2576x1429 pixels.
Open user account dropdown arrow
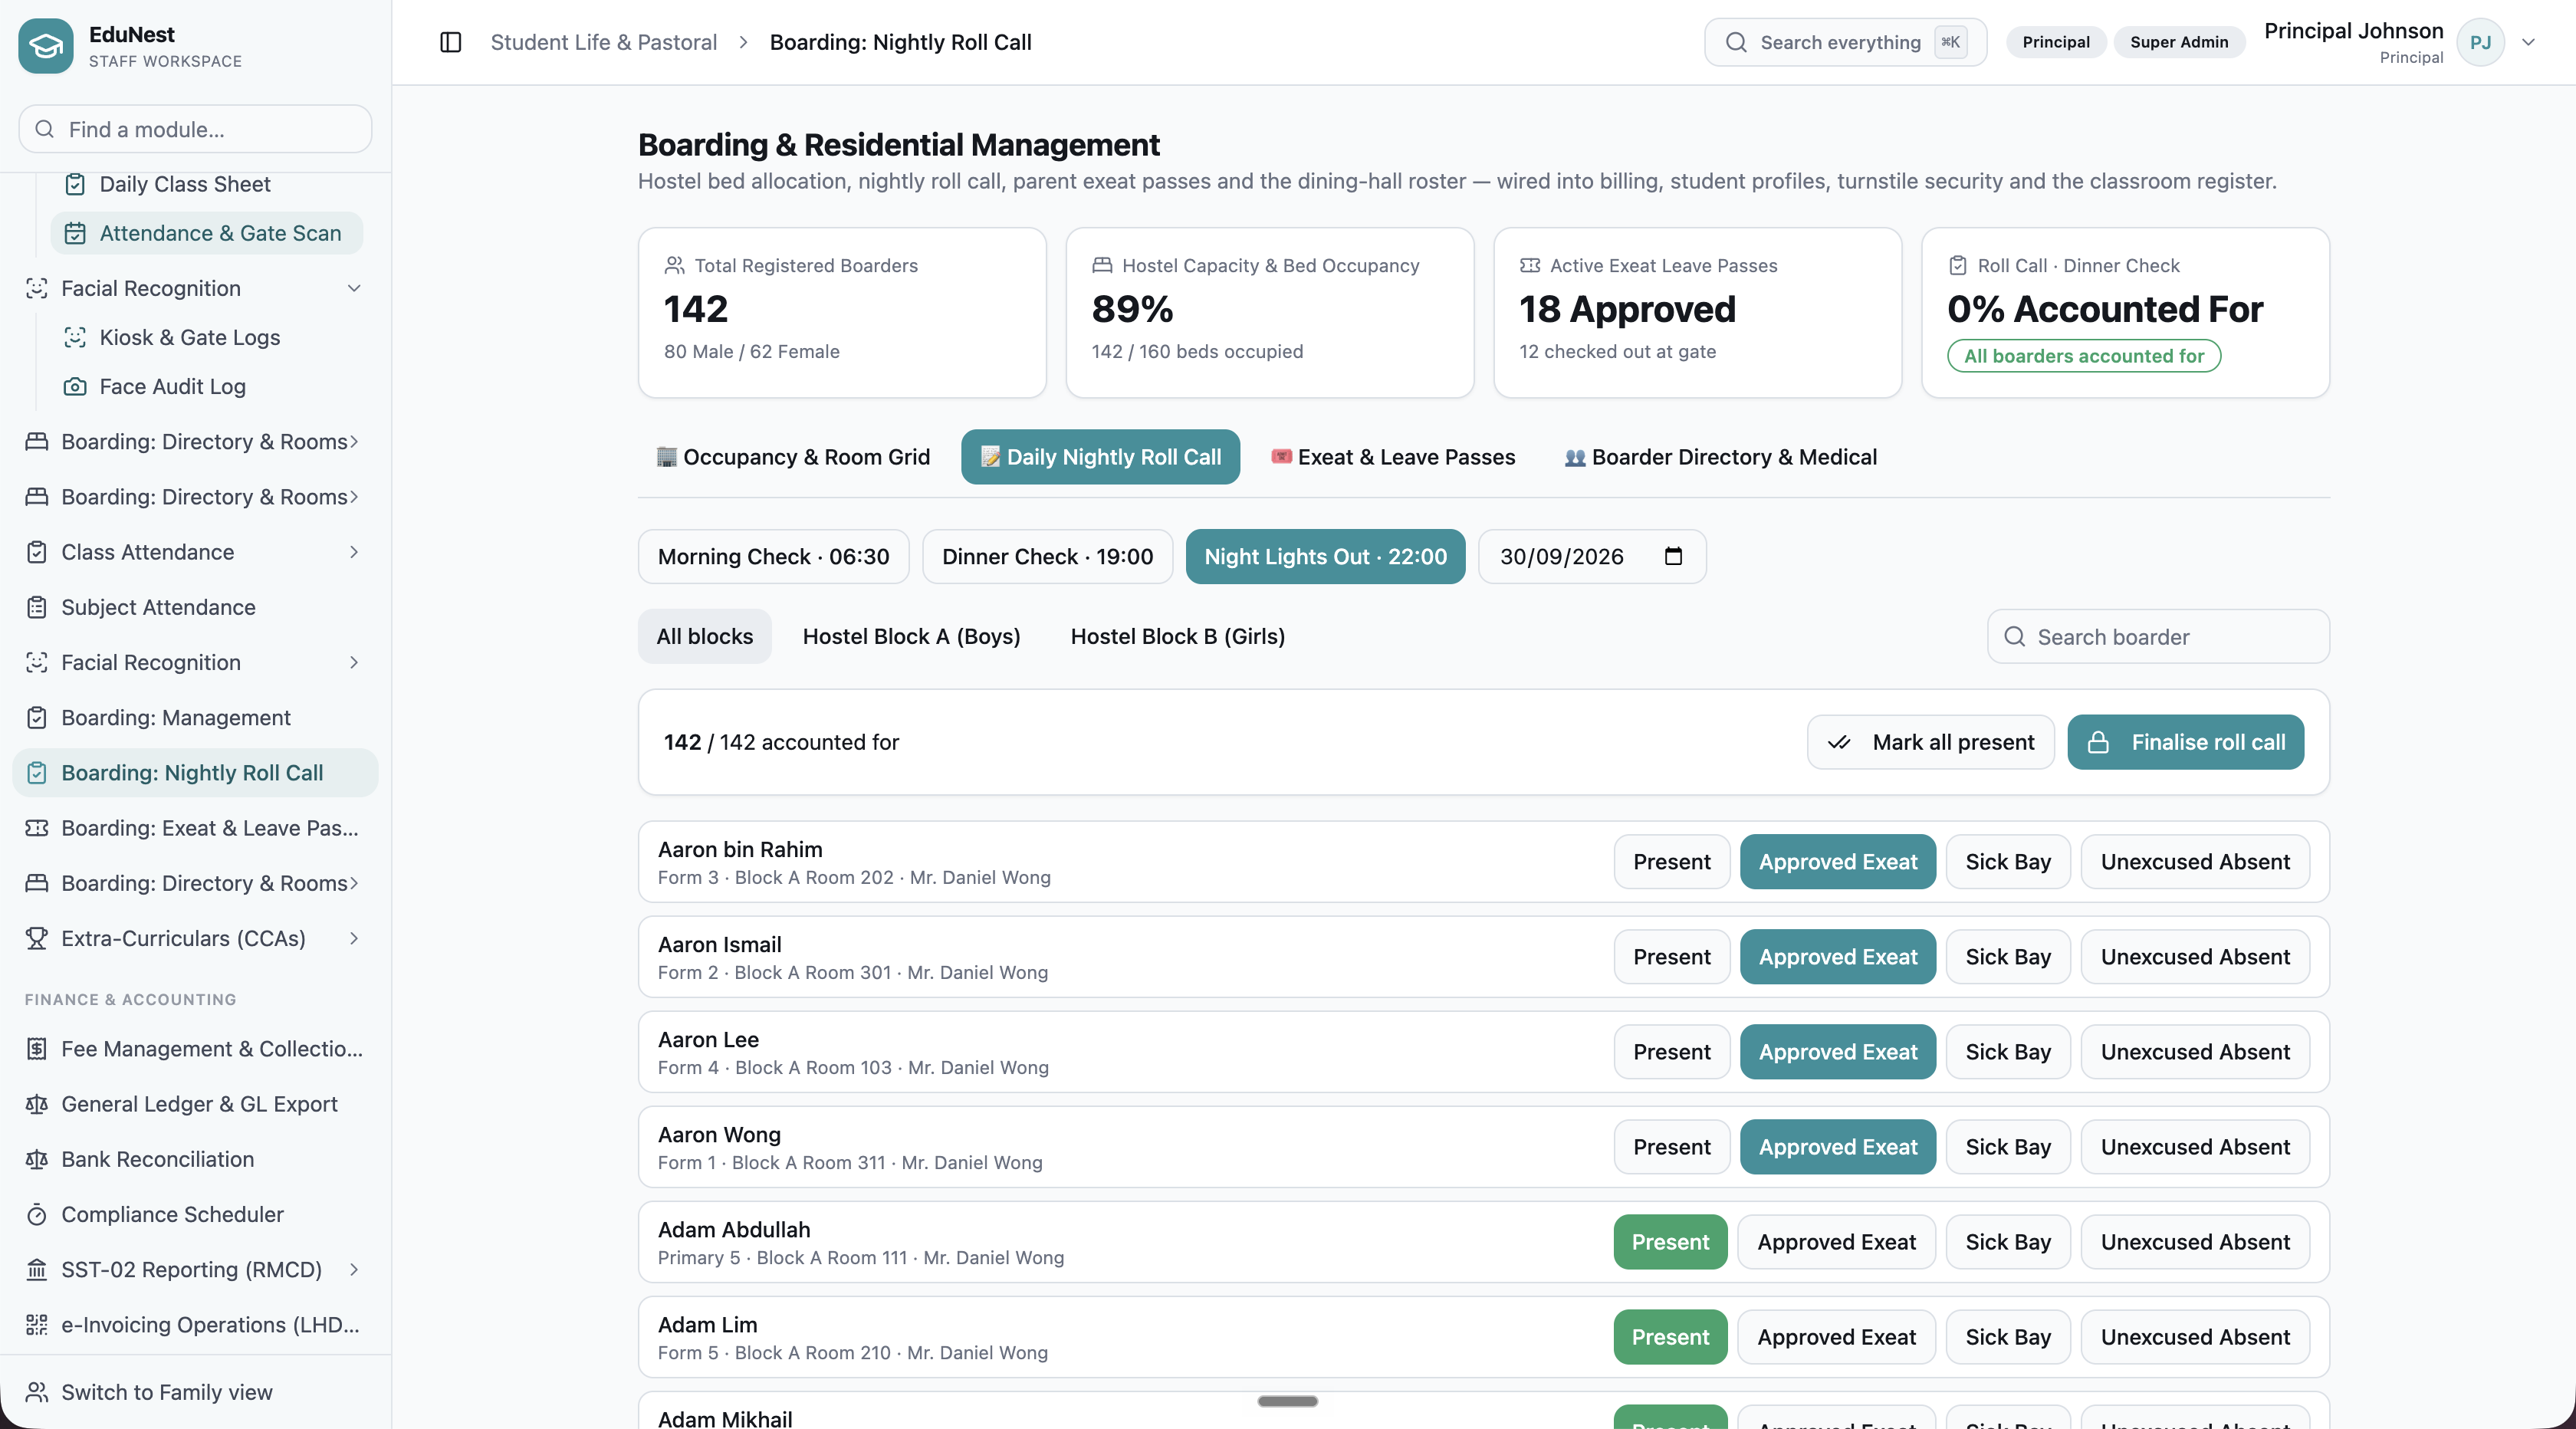click(2528, 42)
